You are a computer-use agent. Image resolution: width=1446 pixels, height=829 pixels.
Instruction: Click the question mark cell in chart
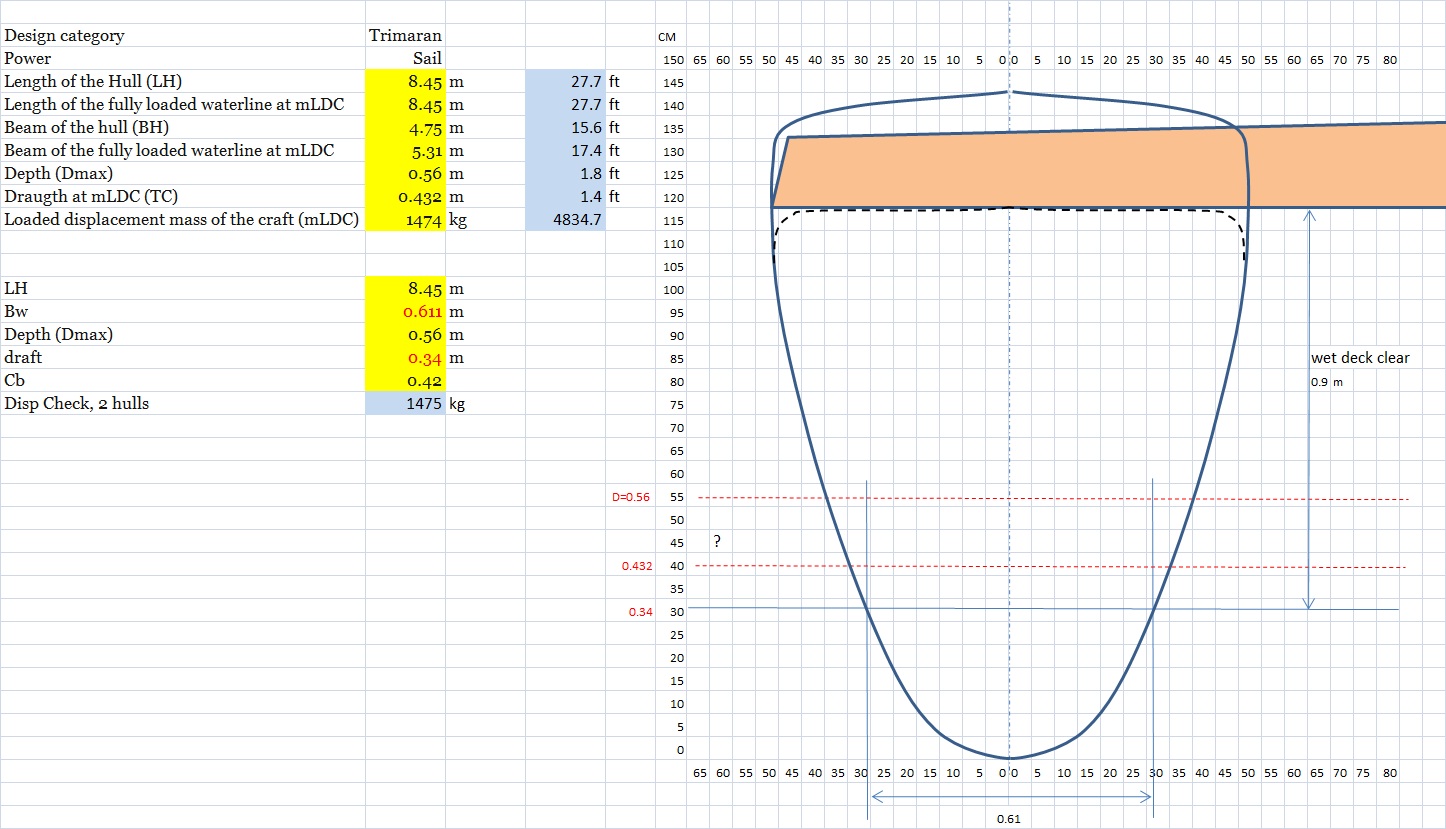point(717,542)
